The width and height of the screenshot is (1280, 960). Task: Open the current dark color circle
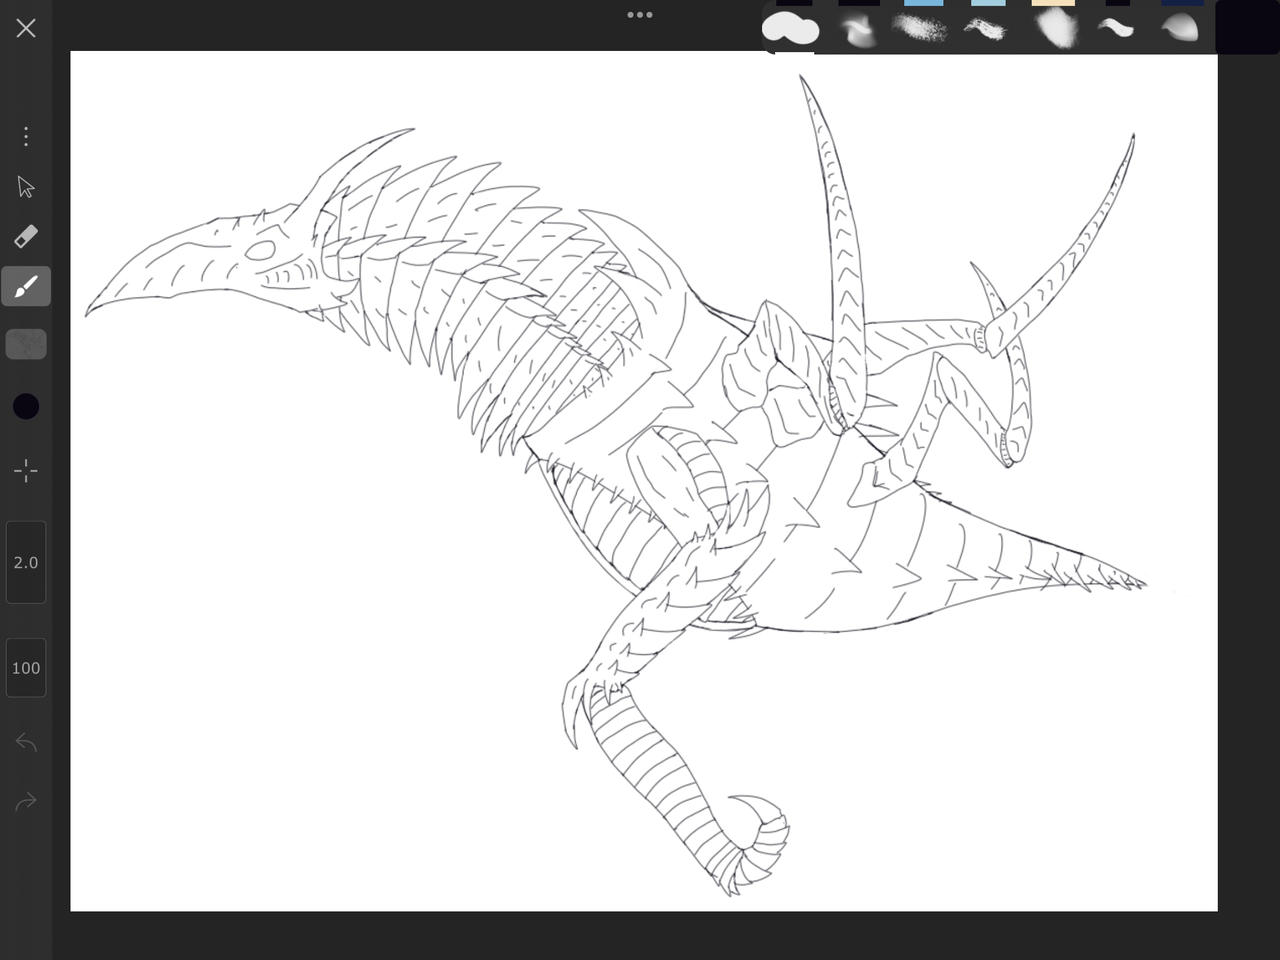tap(26, 406)
